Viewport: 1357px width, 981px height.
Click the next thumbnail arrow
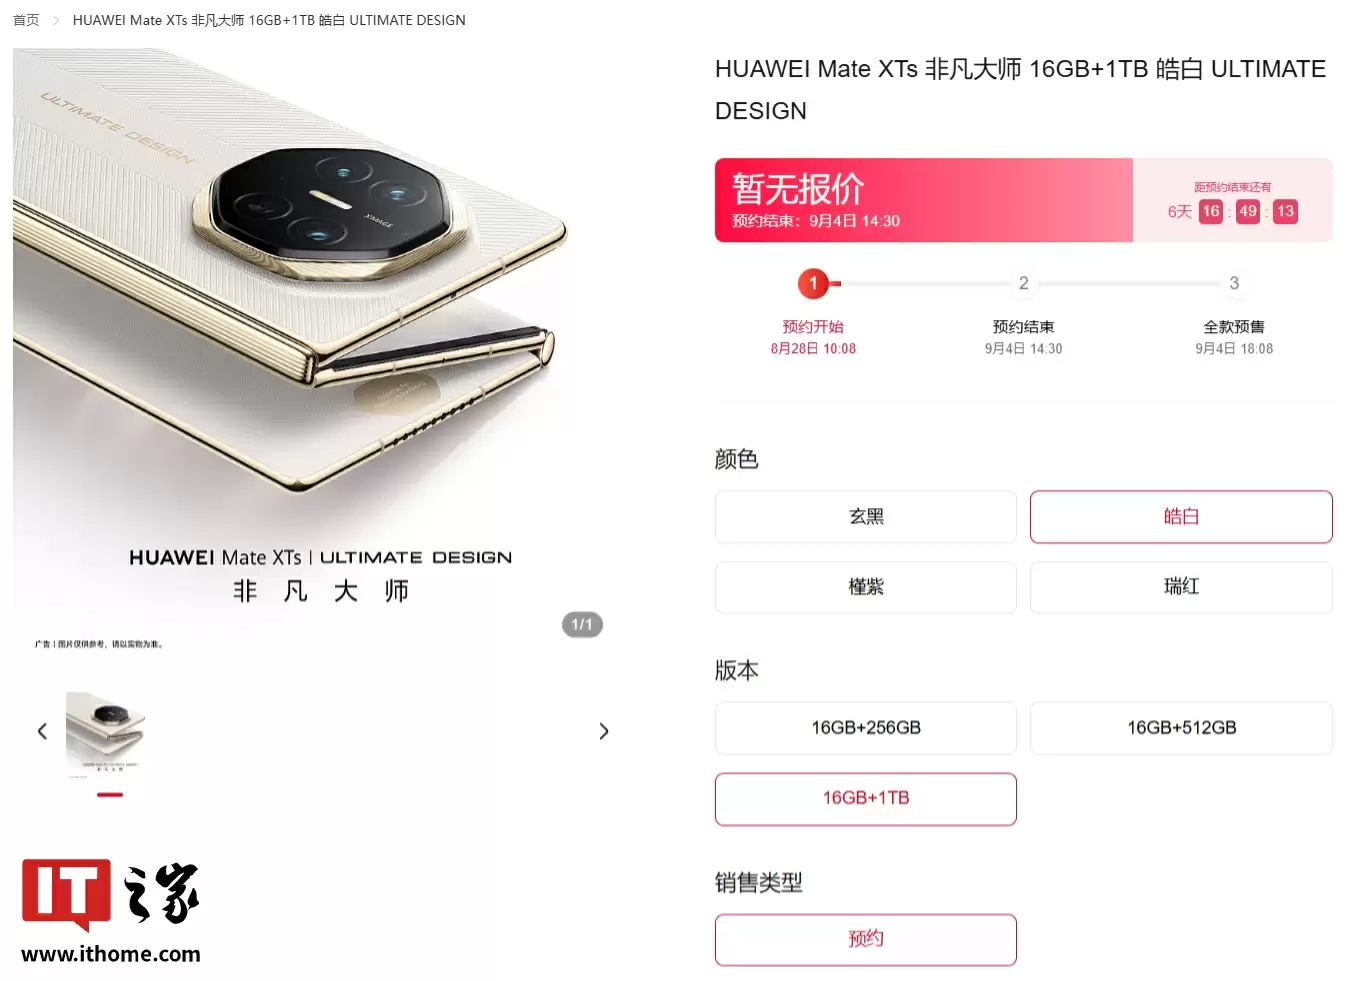coord(604,731)
